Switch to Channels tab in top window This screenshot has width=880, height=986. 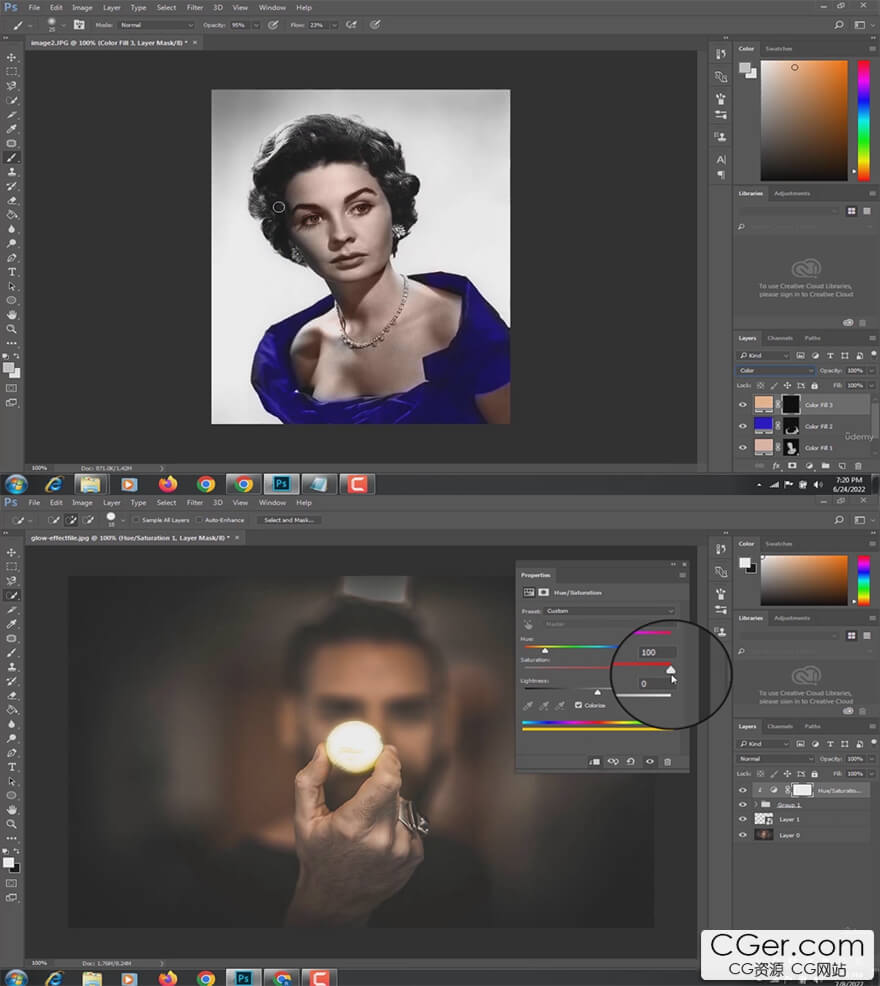pos(780,338)
